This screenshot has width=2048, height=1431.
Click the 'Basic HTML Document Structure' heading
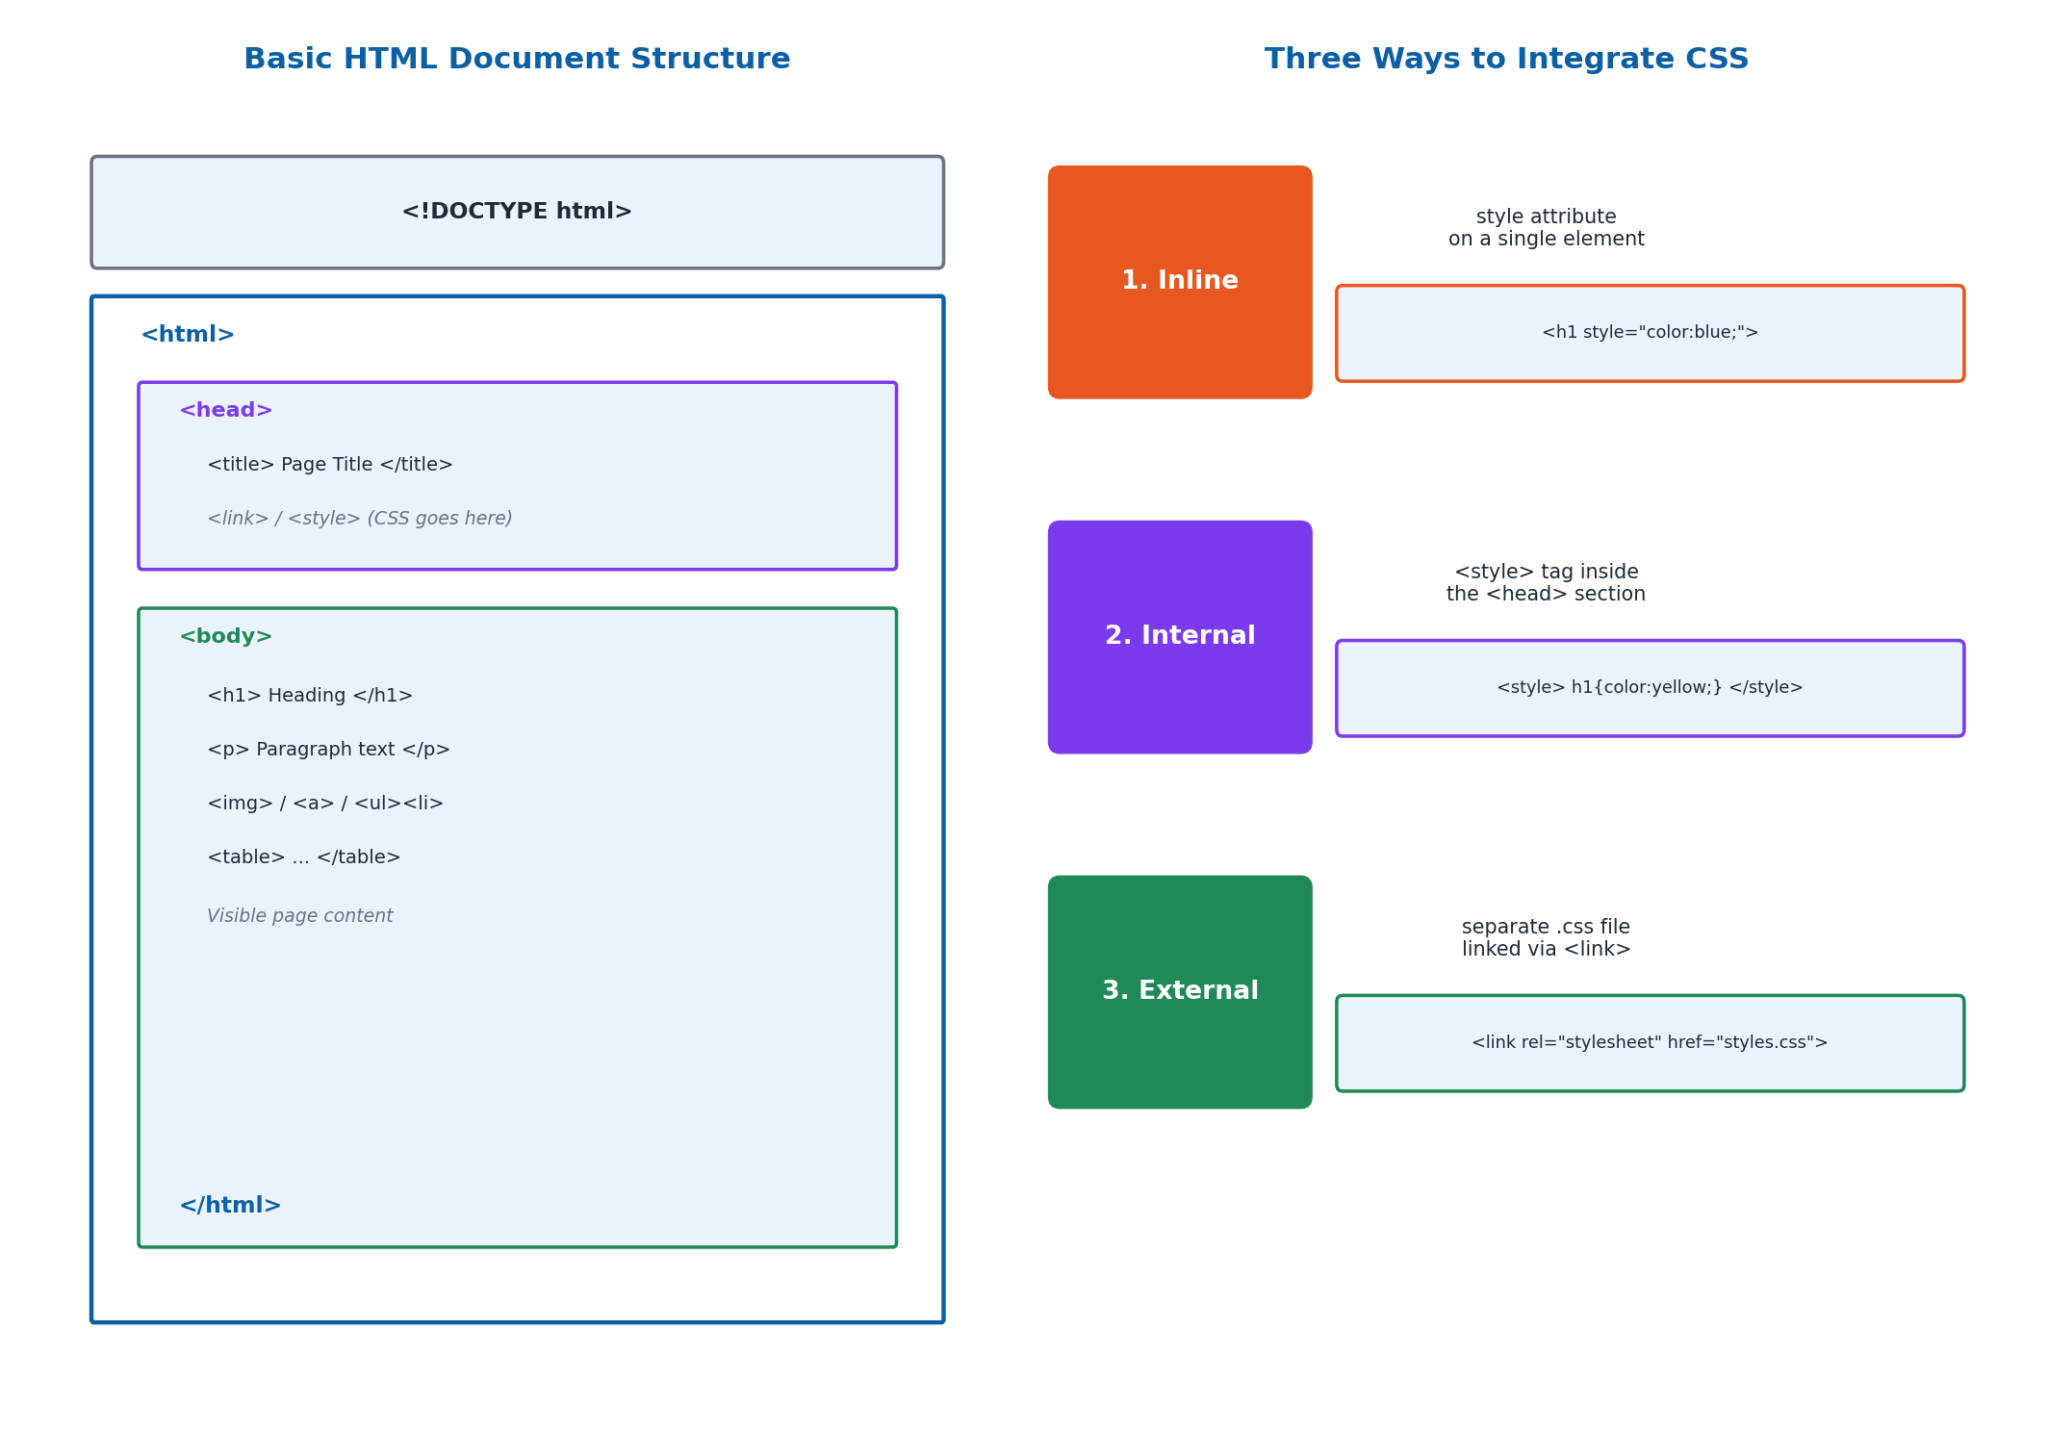click(x=517, y=59)
